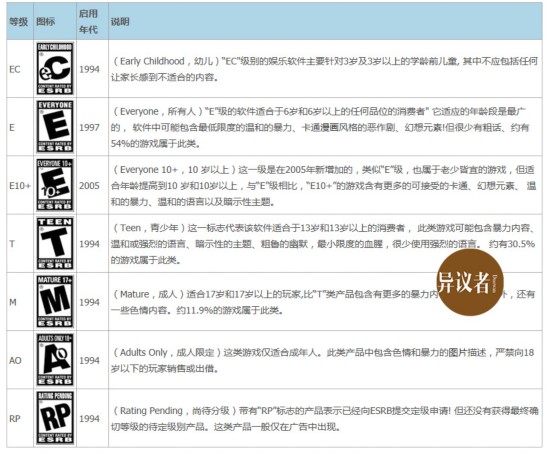Click the Teen description paragraph
Screen dimensions: 550x454
click(x=323, y=244)
